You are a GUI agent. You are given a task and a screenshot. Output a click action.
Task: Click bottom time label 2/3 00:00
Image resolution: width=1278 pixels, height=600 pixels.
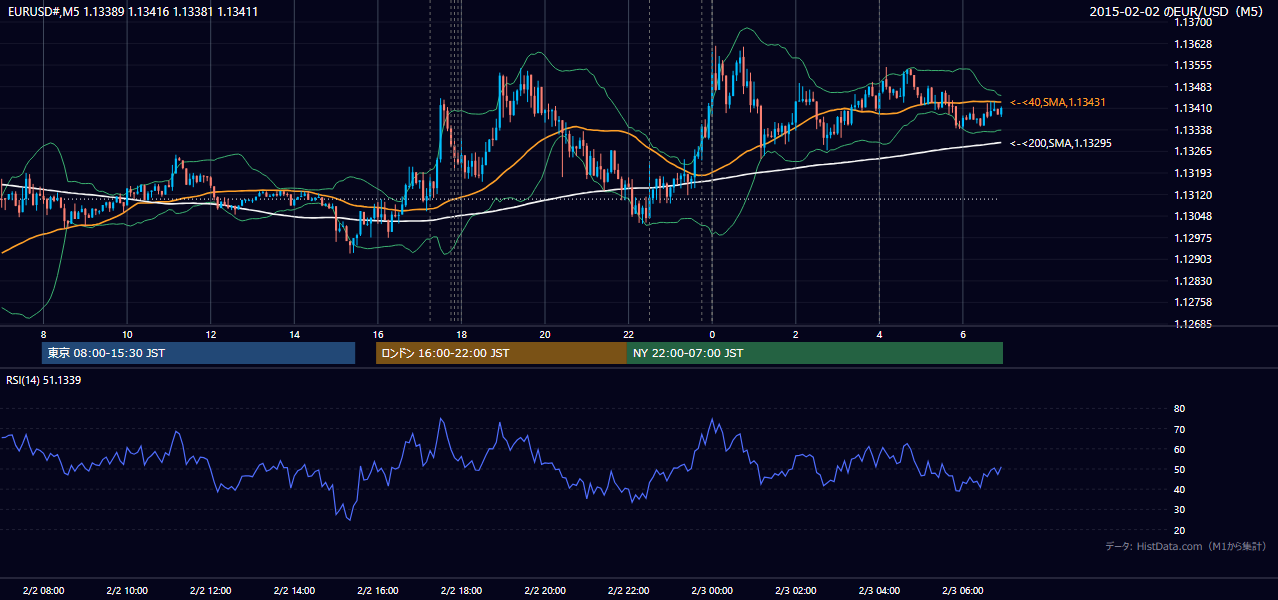[712, 590]
